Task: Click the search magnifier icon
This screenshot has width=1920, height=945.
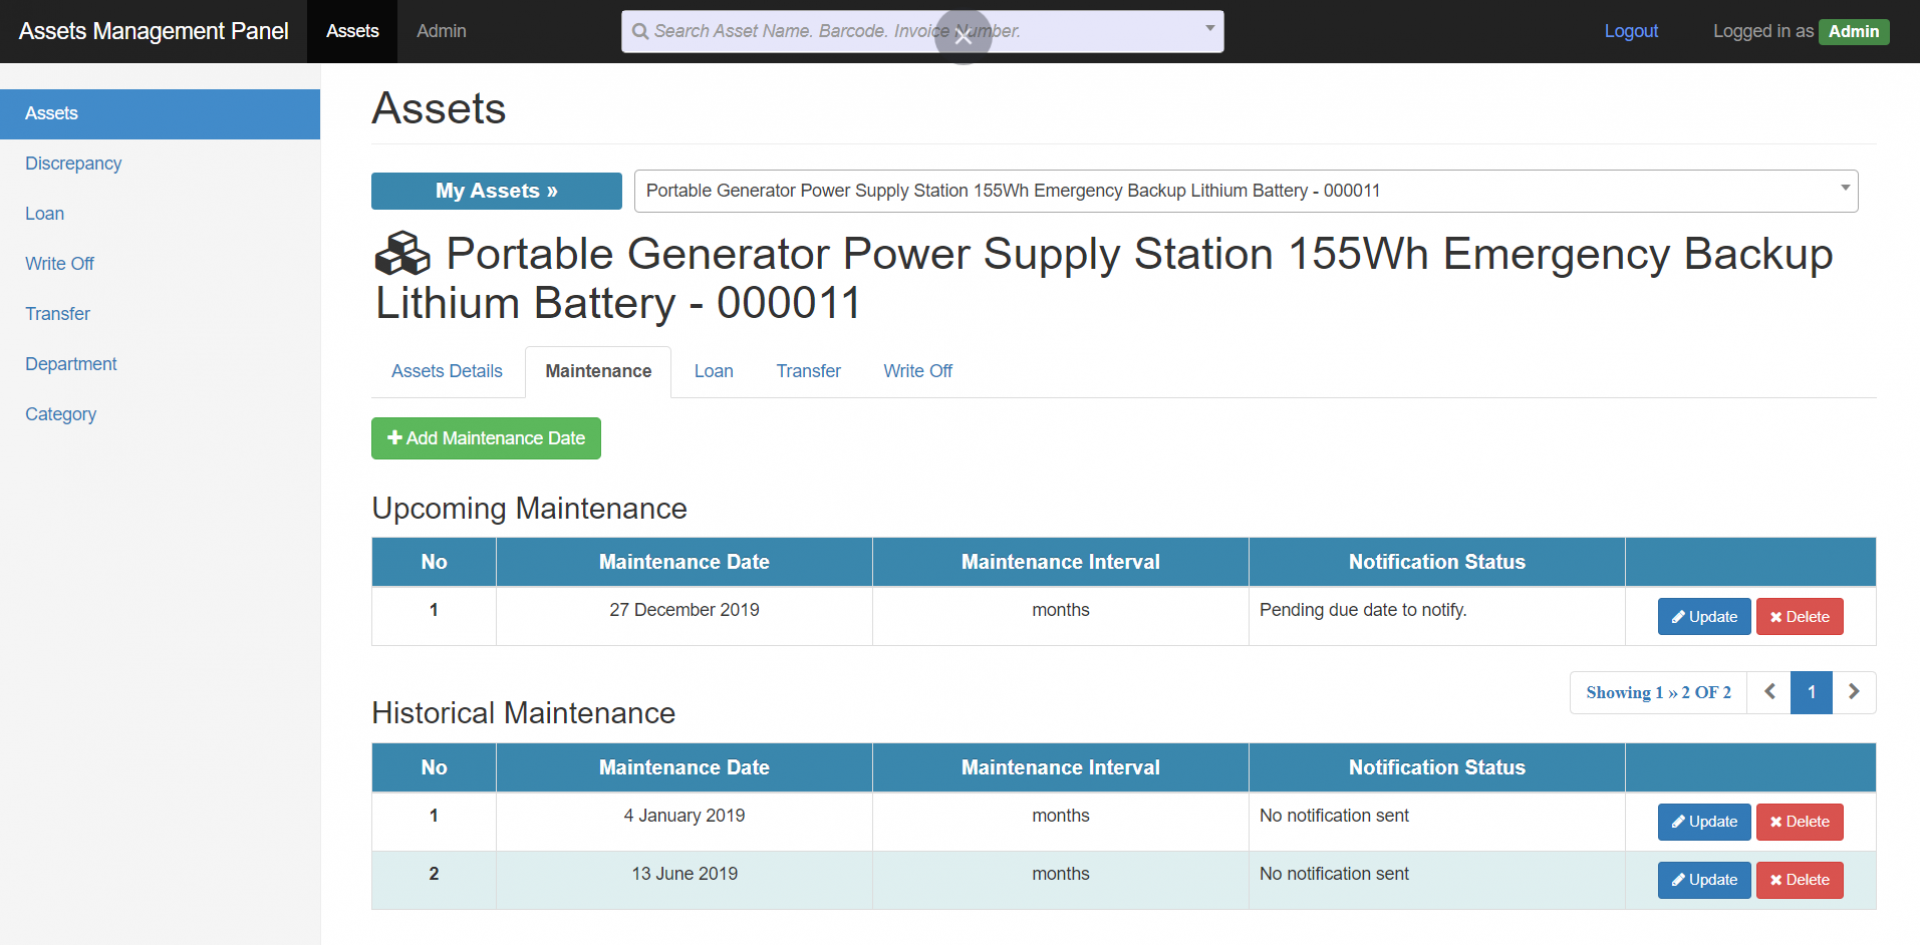Action: [640, 31]
